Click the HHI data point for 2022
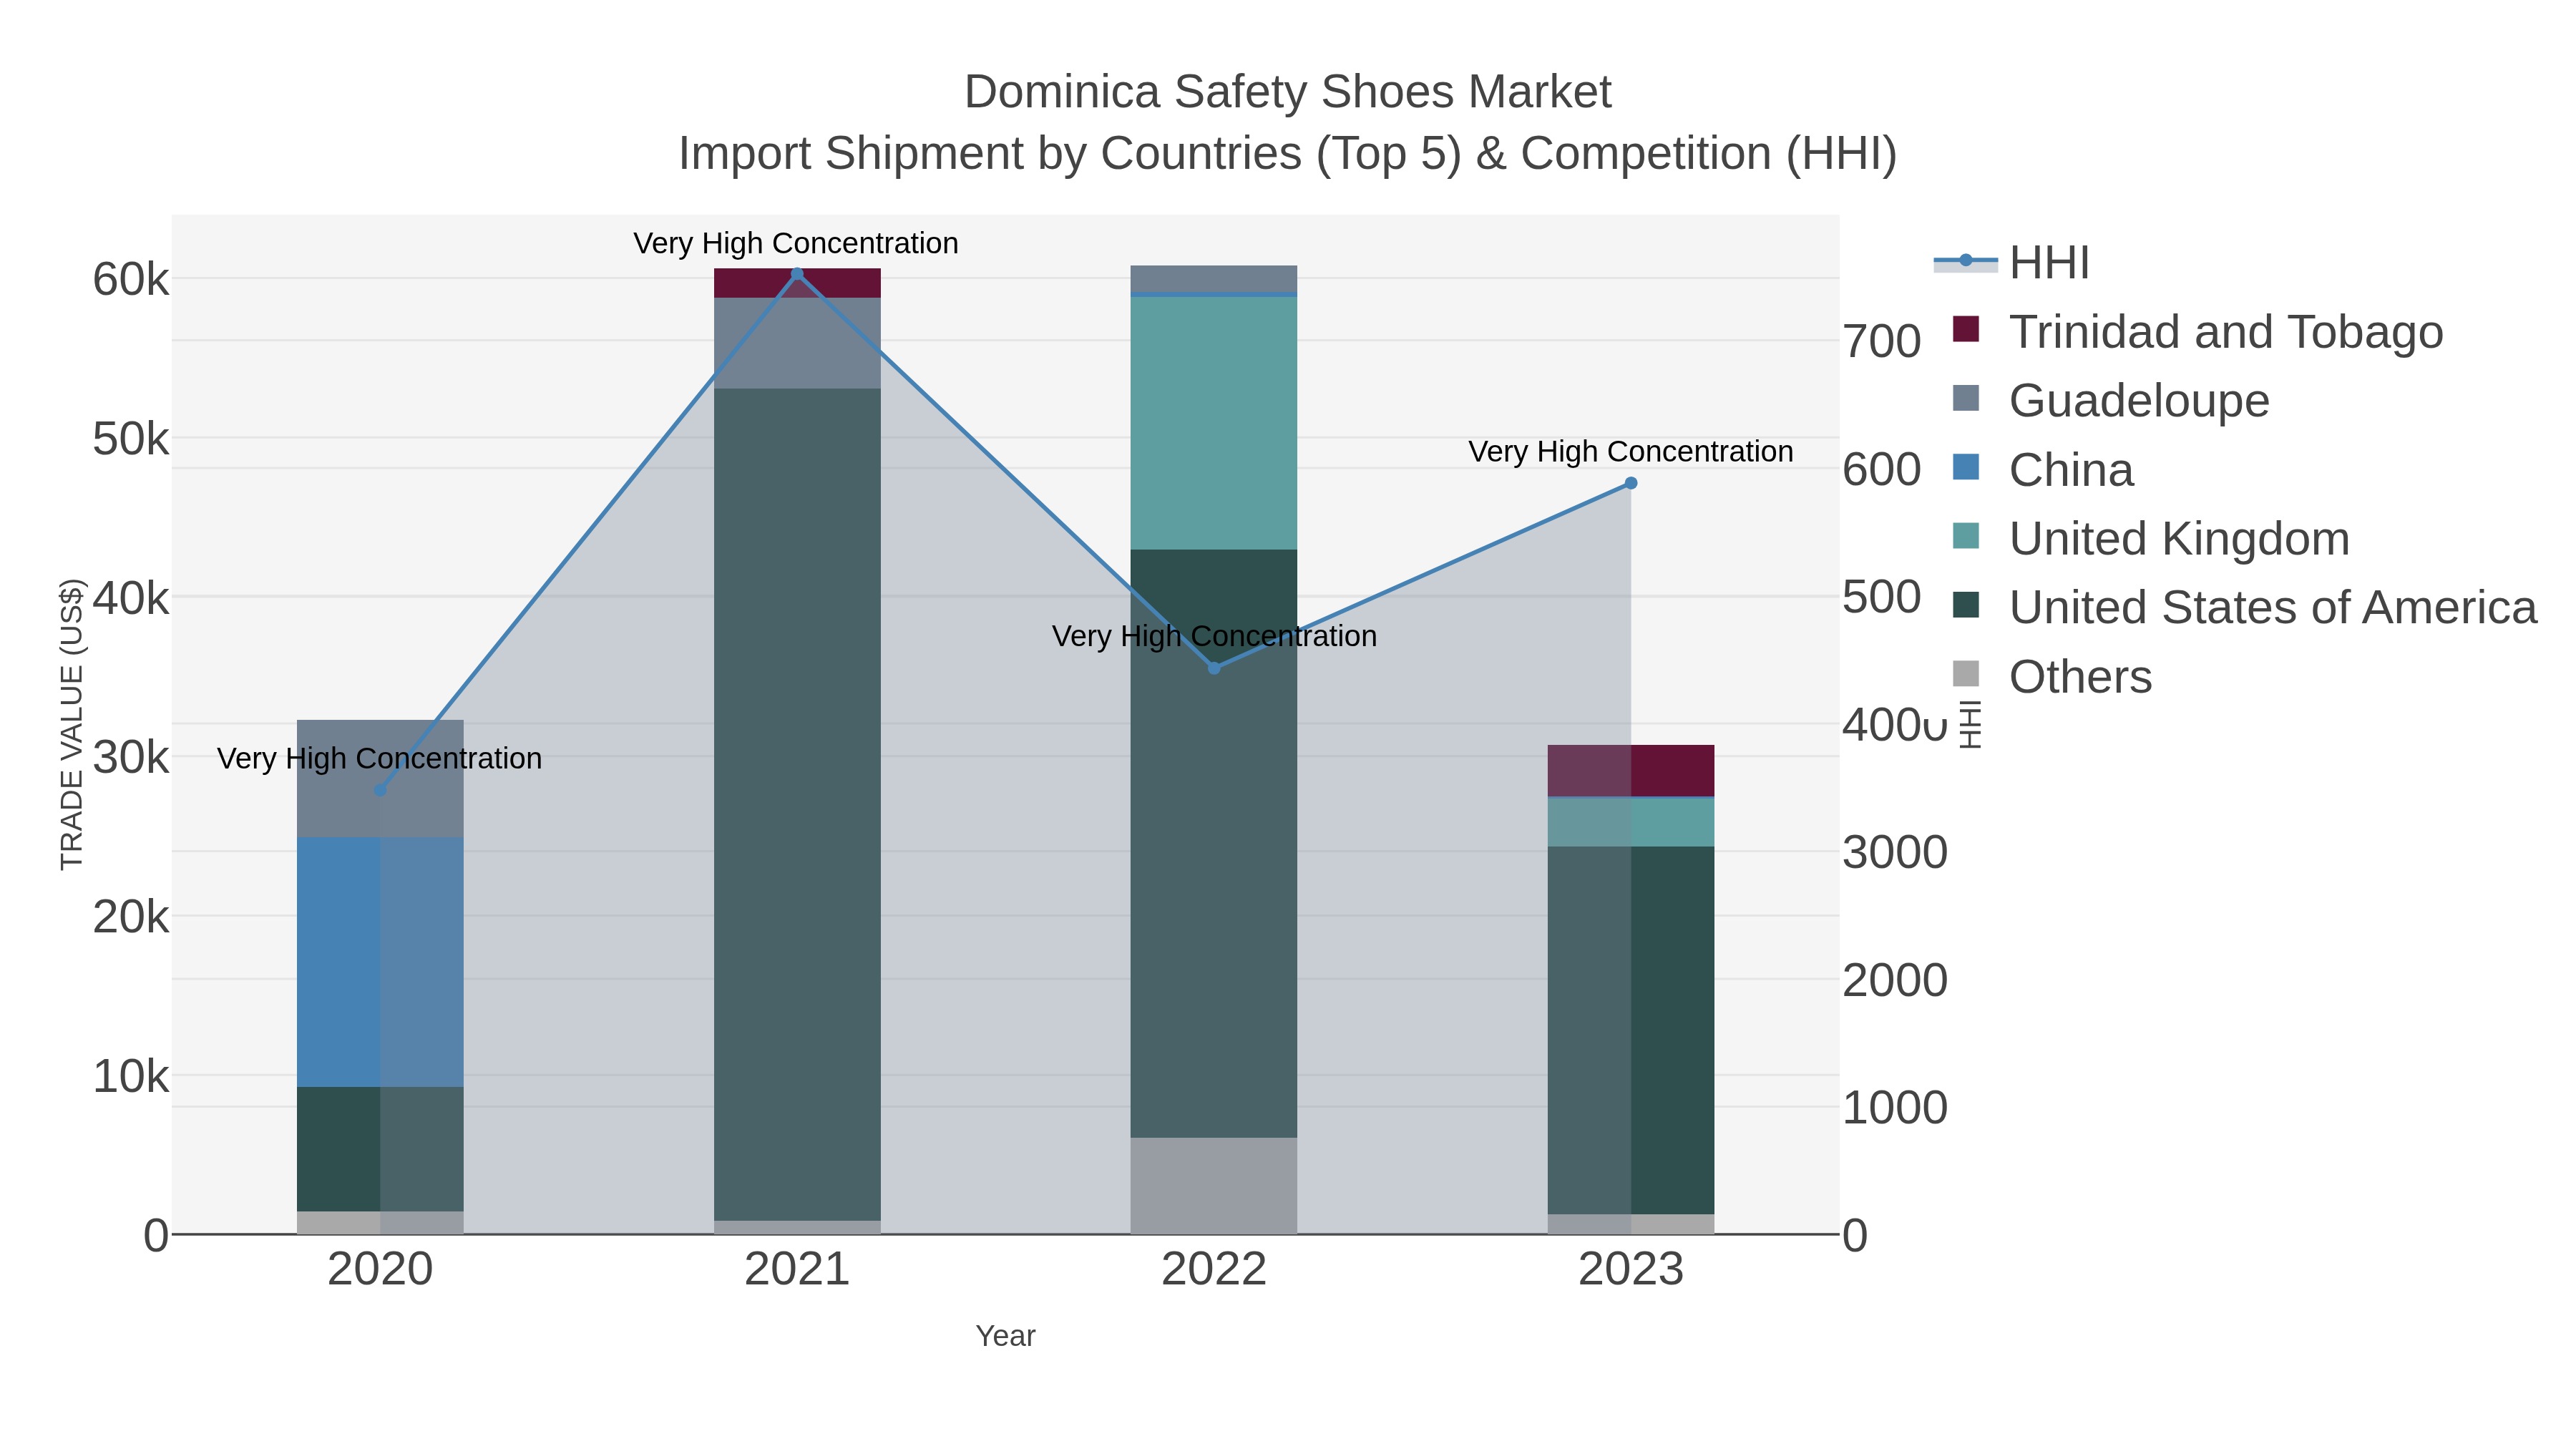Screen dimensions: 2576x1449 1214,668
